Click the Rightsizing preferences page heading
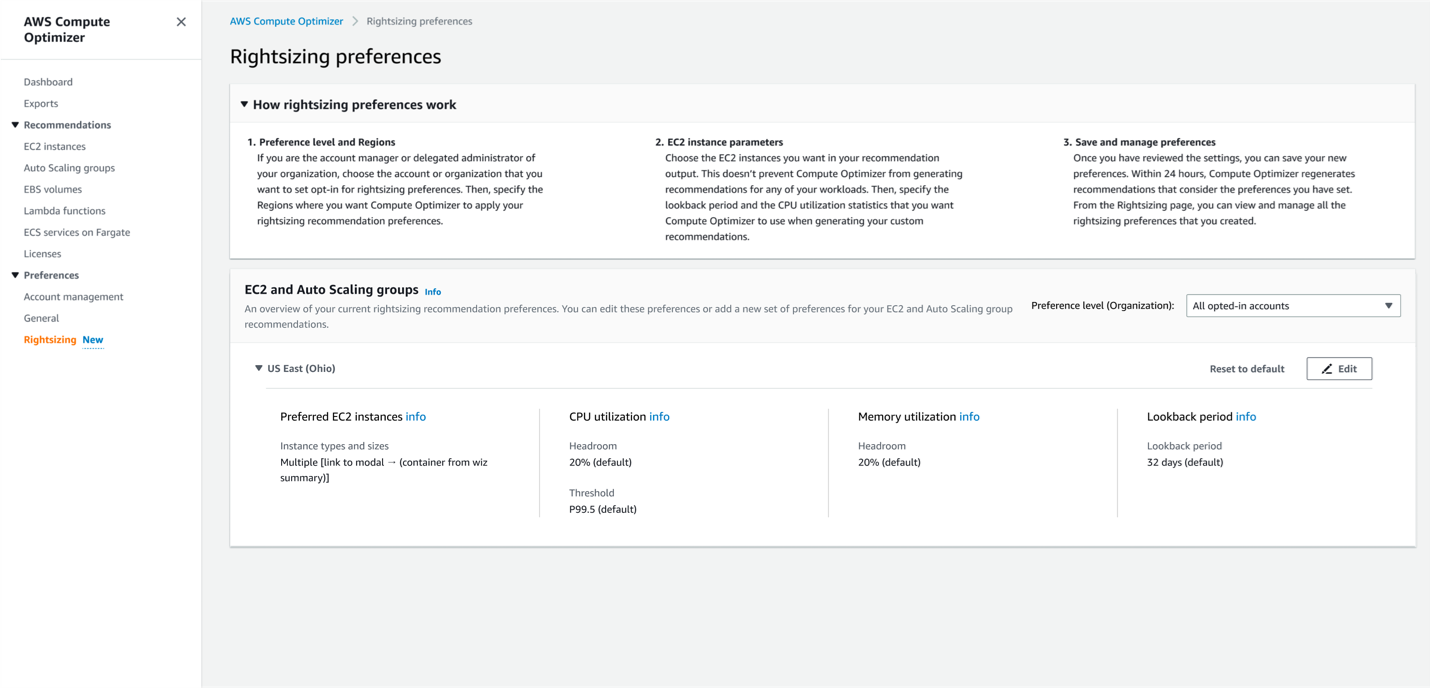 336,57
